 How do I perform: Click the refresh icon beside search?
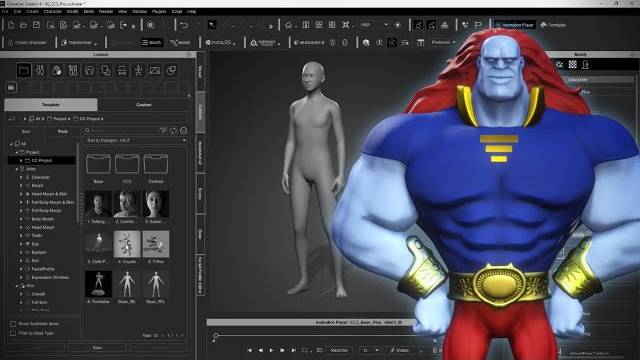pyautogui.click(x=173, y=131)
